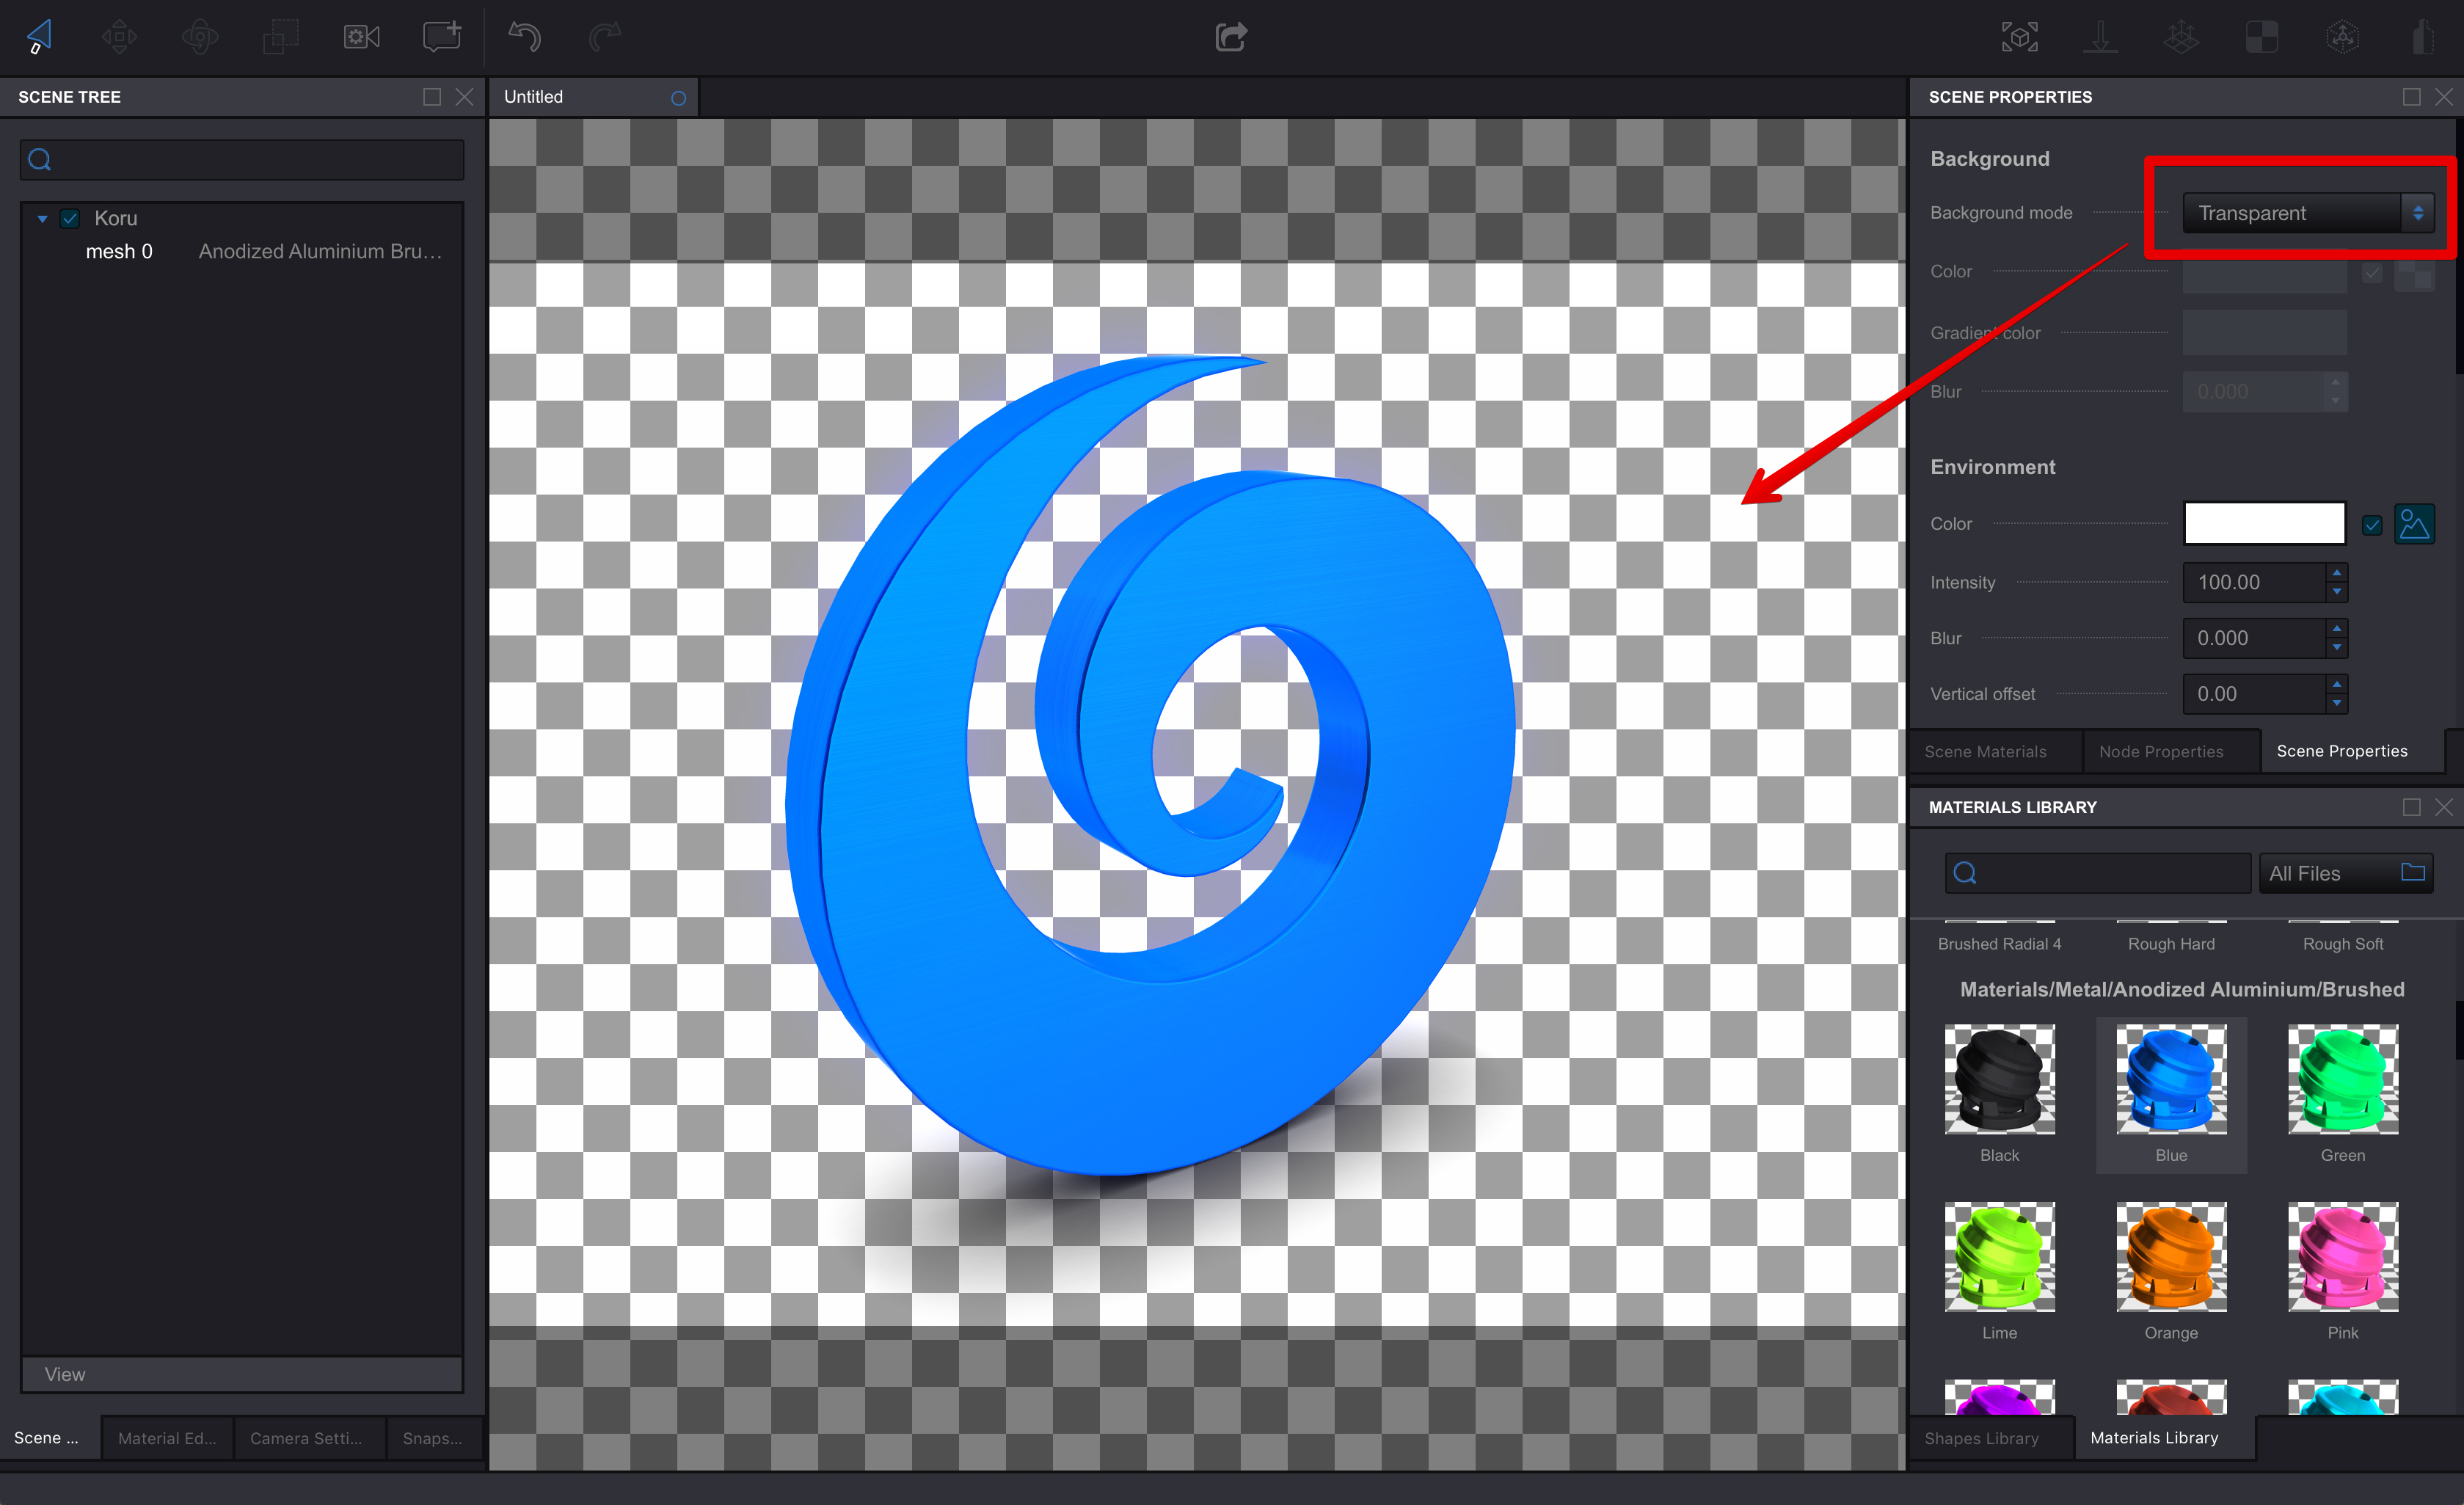Screen dimensions: 2464x1505
Task: Collapse the Koru node in Scene Tree
Action: [42, 218]
